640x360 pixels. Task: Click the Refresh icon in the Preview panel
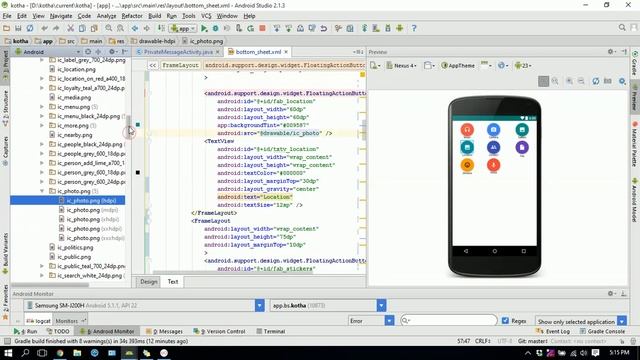pyautogui.click(x=596, y=81)
